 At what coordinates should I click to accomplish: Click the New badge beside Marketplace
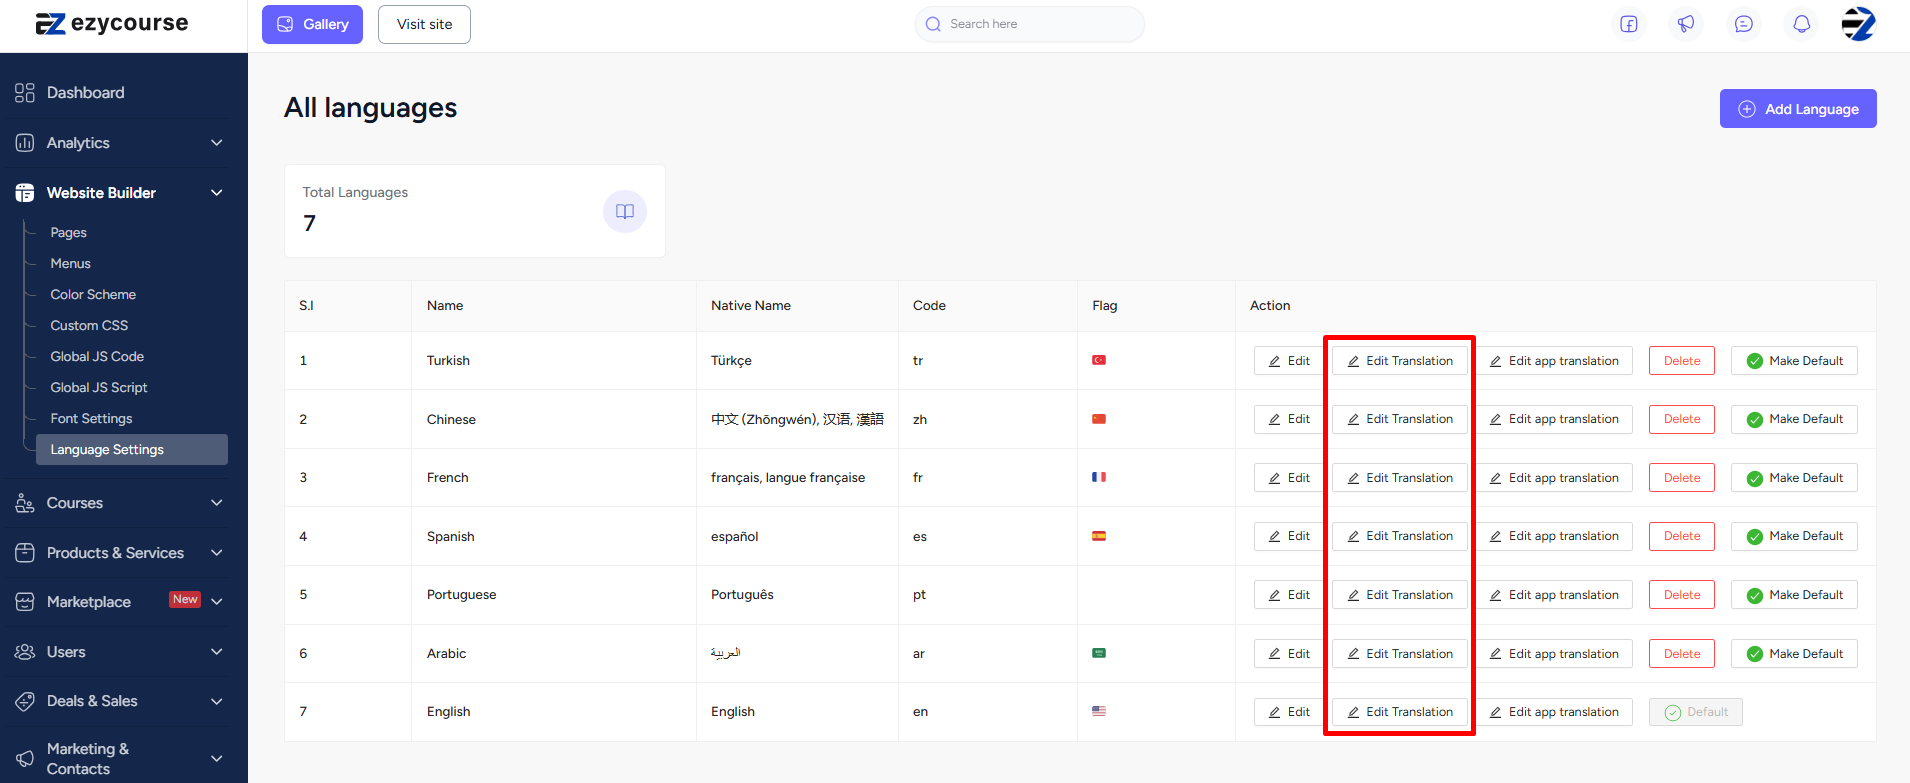tap(185, 600)
